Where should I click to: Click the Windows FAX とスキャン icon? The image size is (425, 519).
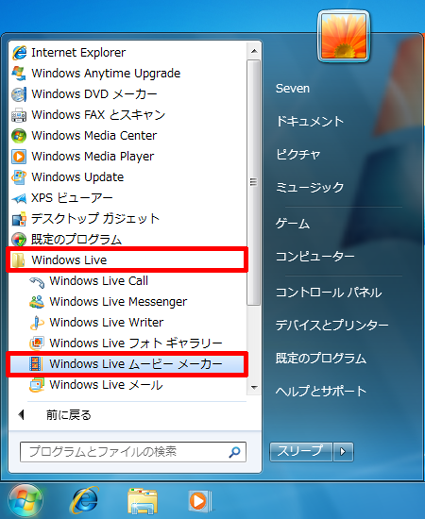coord(19,115)
